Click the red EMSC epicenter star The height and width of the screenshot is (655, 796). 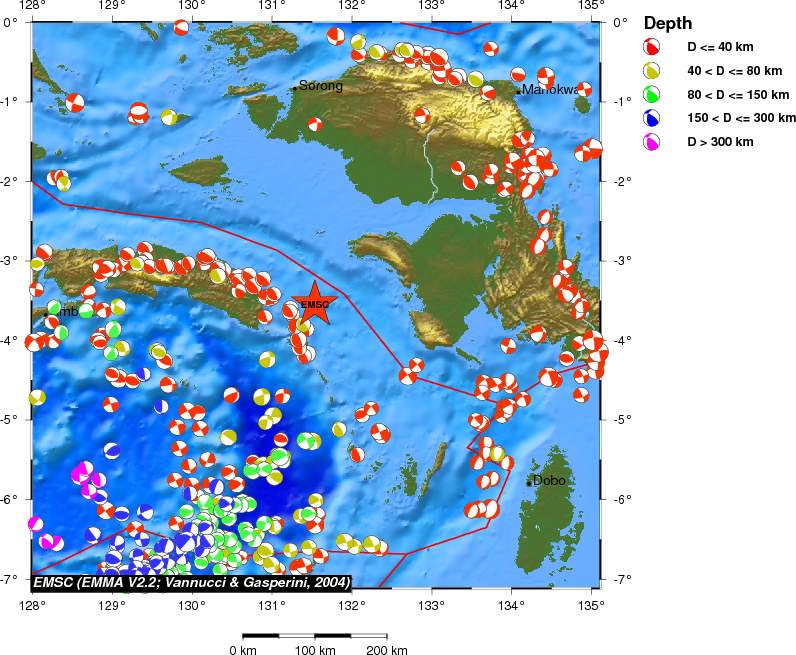(315, 304)
